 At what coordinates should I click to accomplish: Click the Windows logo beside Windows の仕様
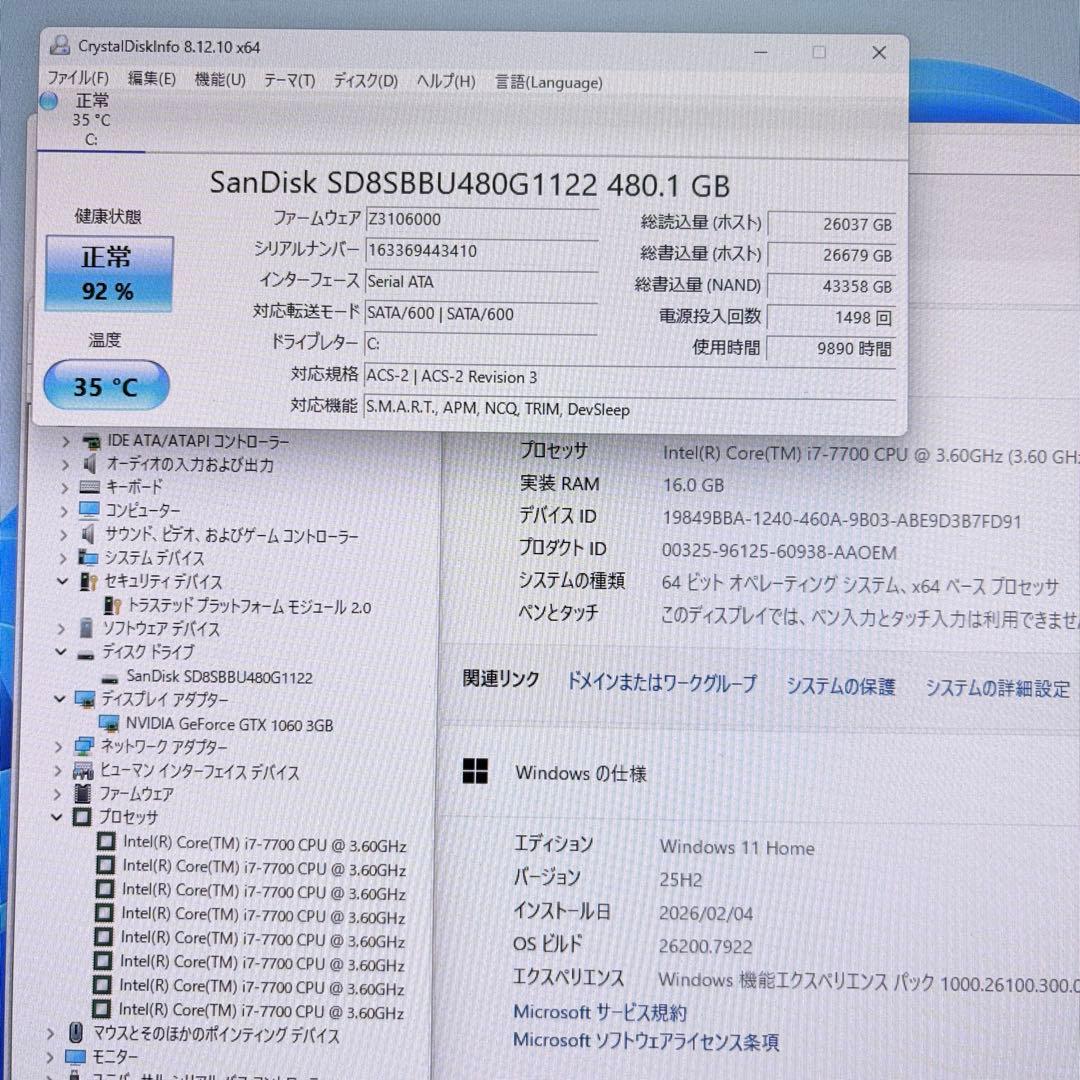coord(475,771)
